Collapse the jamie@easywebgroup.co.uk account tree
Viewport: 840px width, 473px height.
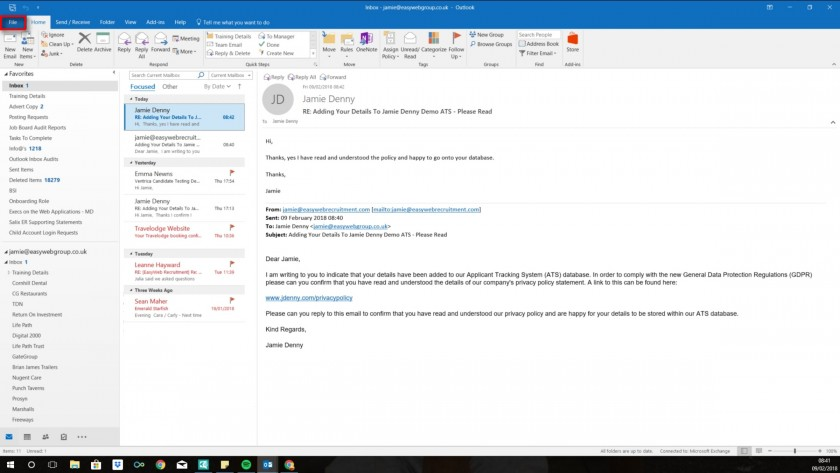point(6,252)
